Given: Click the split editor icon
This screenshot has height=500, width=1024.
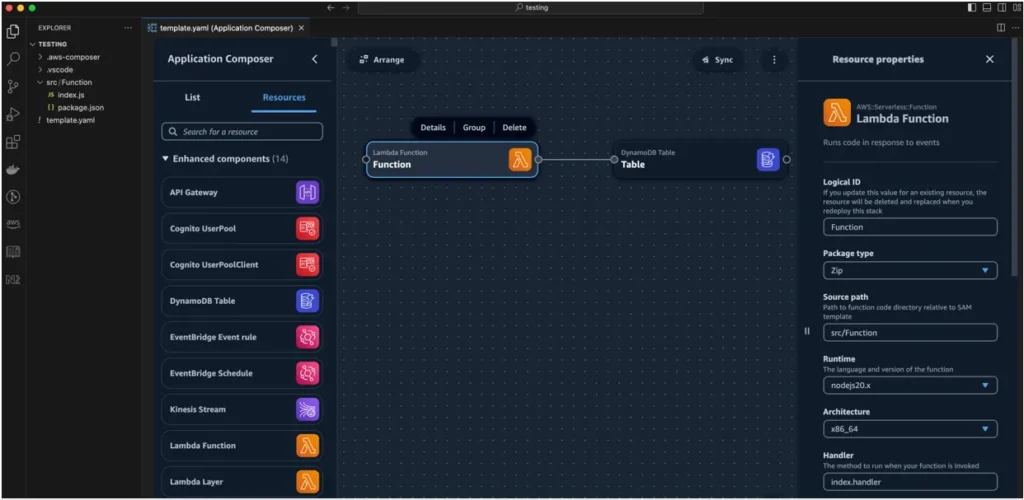Looking at the screenshot, I should (x=1000, y=28).
